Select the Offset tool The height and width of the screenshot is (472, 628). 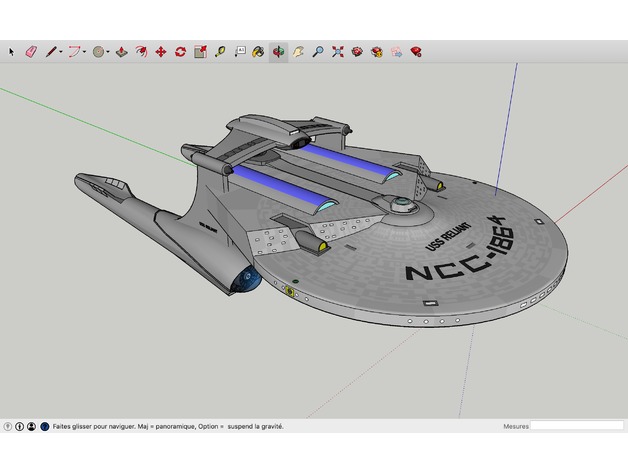(x=141, y=51)
